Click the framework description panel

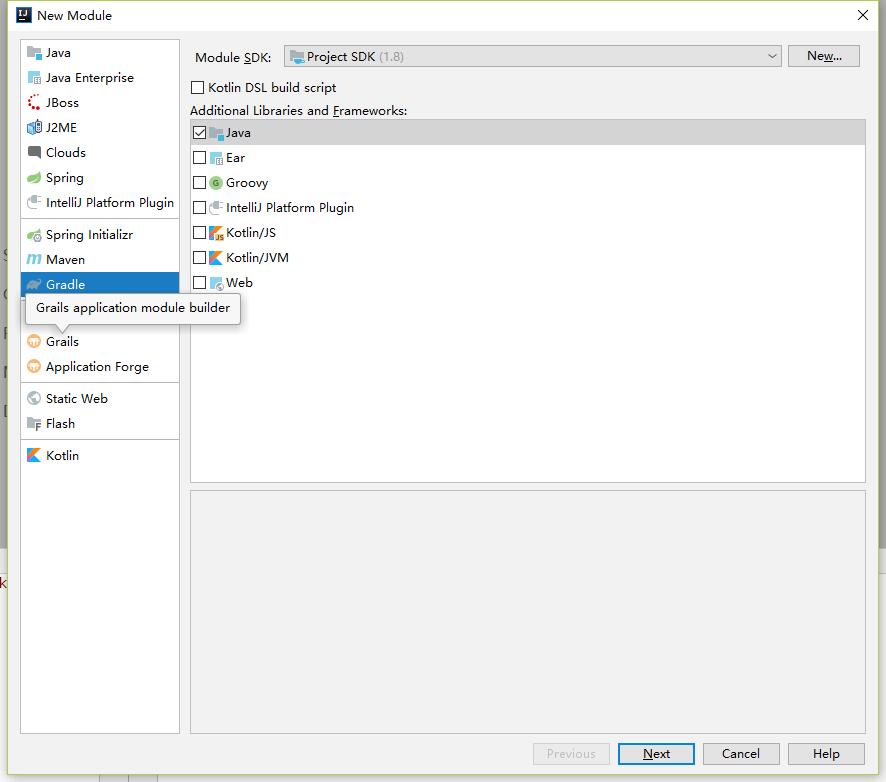click(528, 612)
